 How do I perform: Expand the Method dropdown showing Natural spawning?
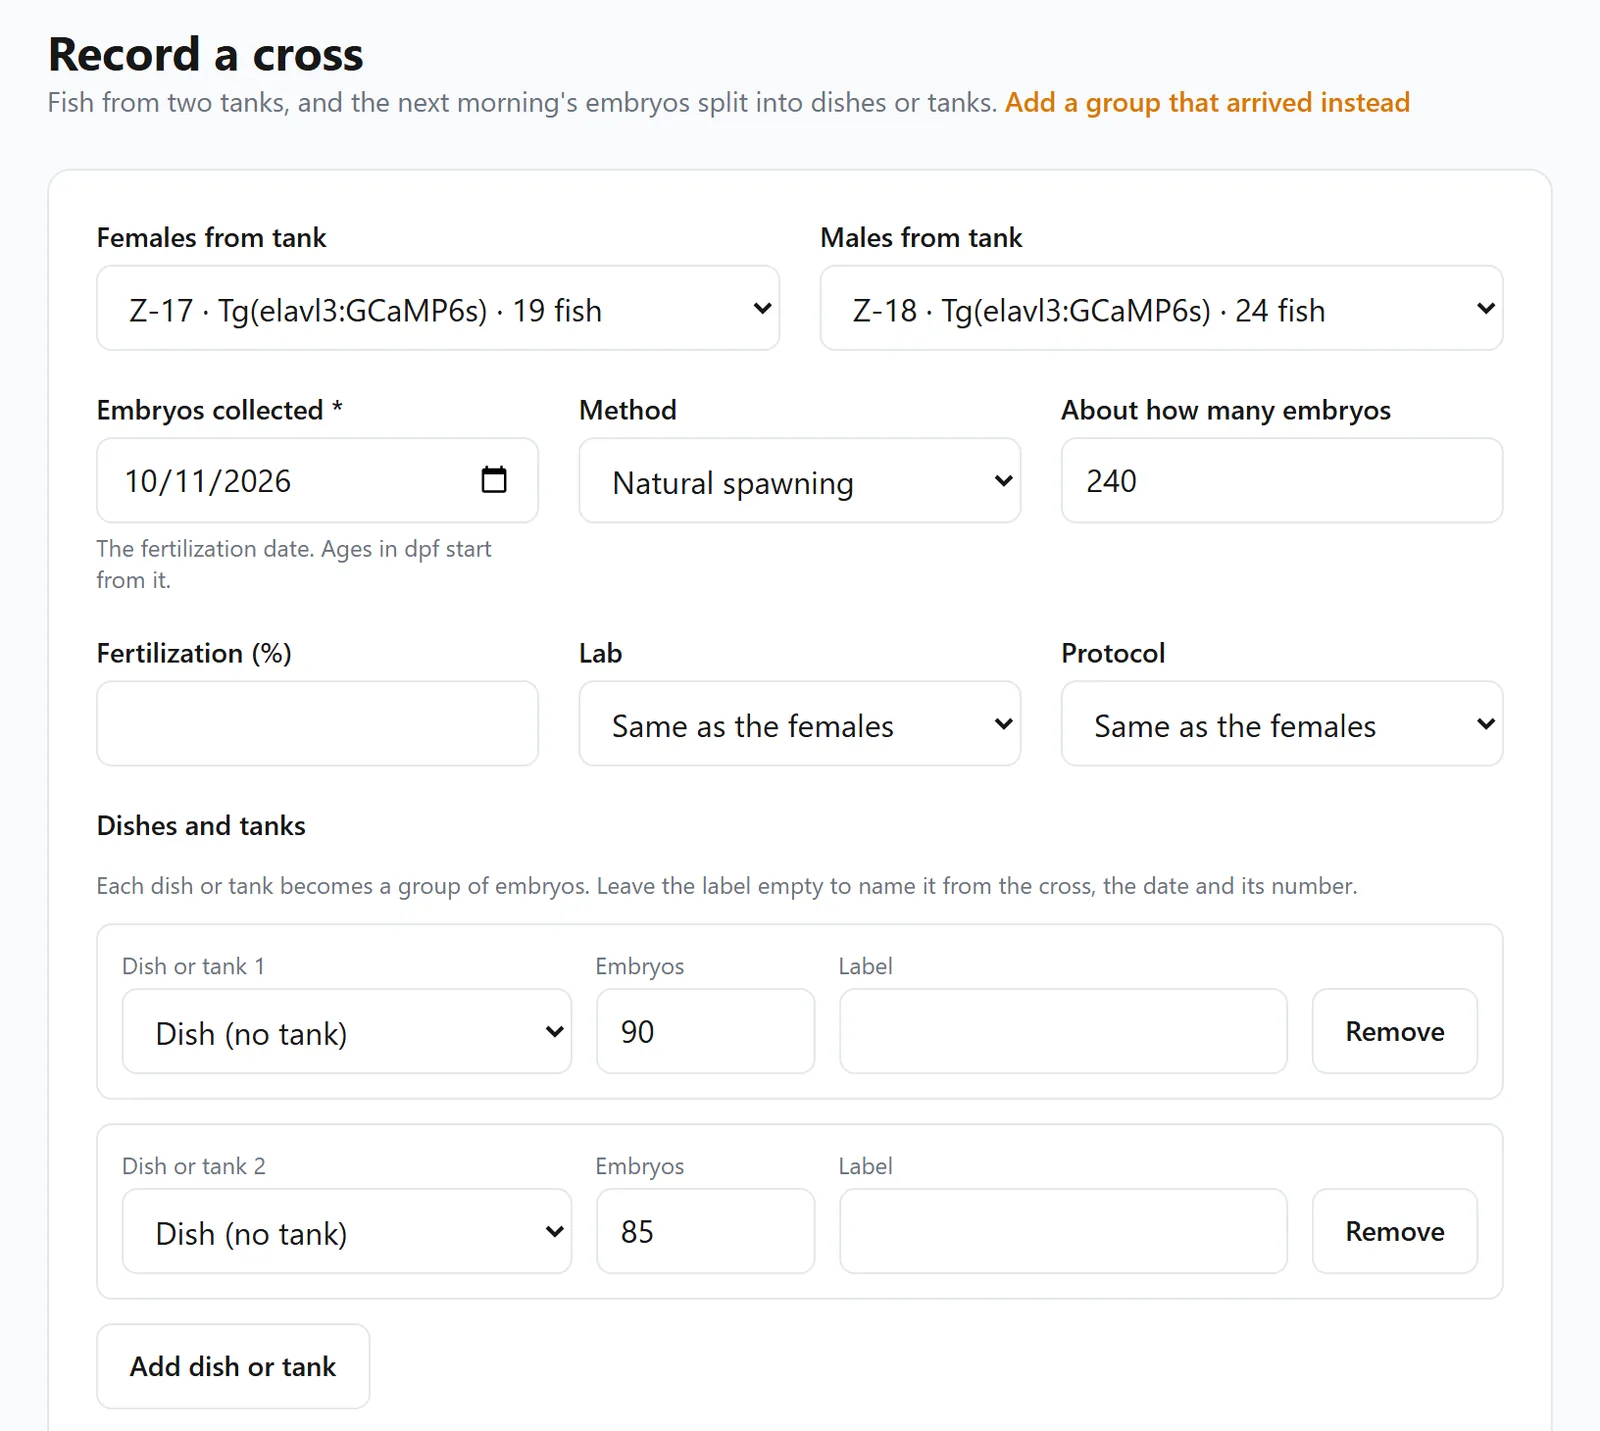click(x=800, y=481)
